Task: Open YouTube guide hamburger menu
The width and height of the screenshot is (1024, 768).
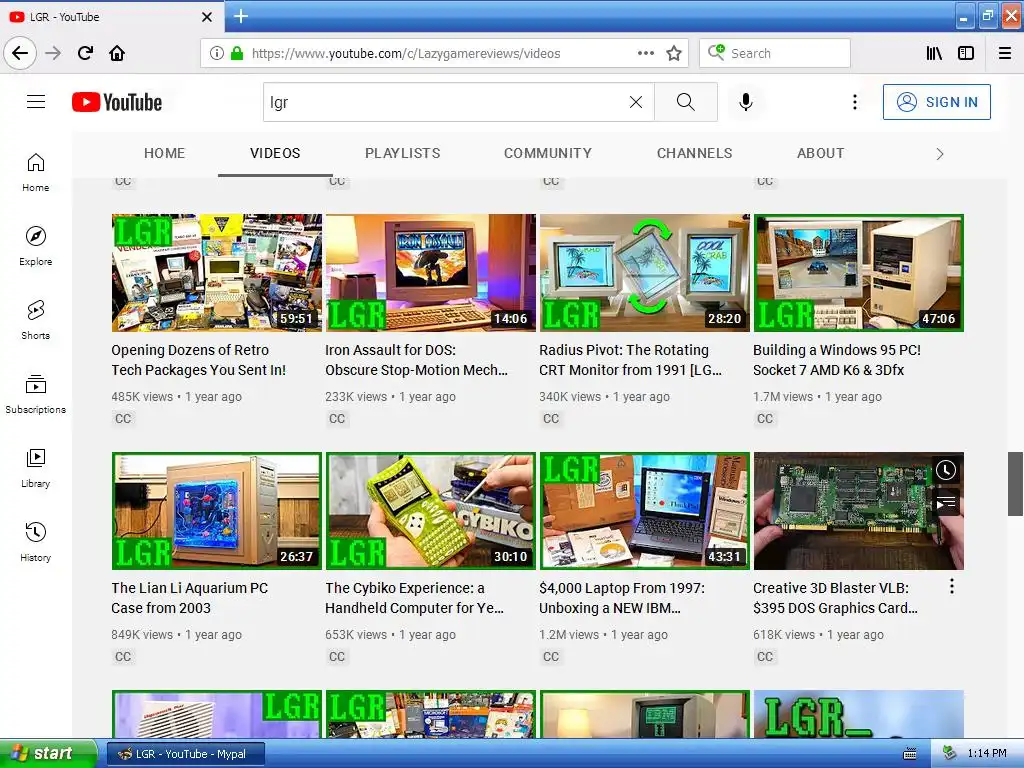Action: [x=36, y=102]
